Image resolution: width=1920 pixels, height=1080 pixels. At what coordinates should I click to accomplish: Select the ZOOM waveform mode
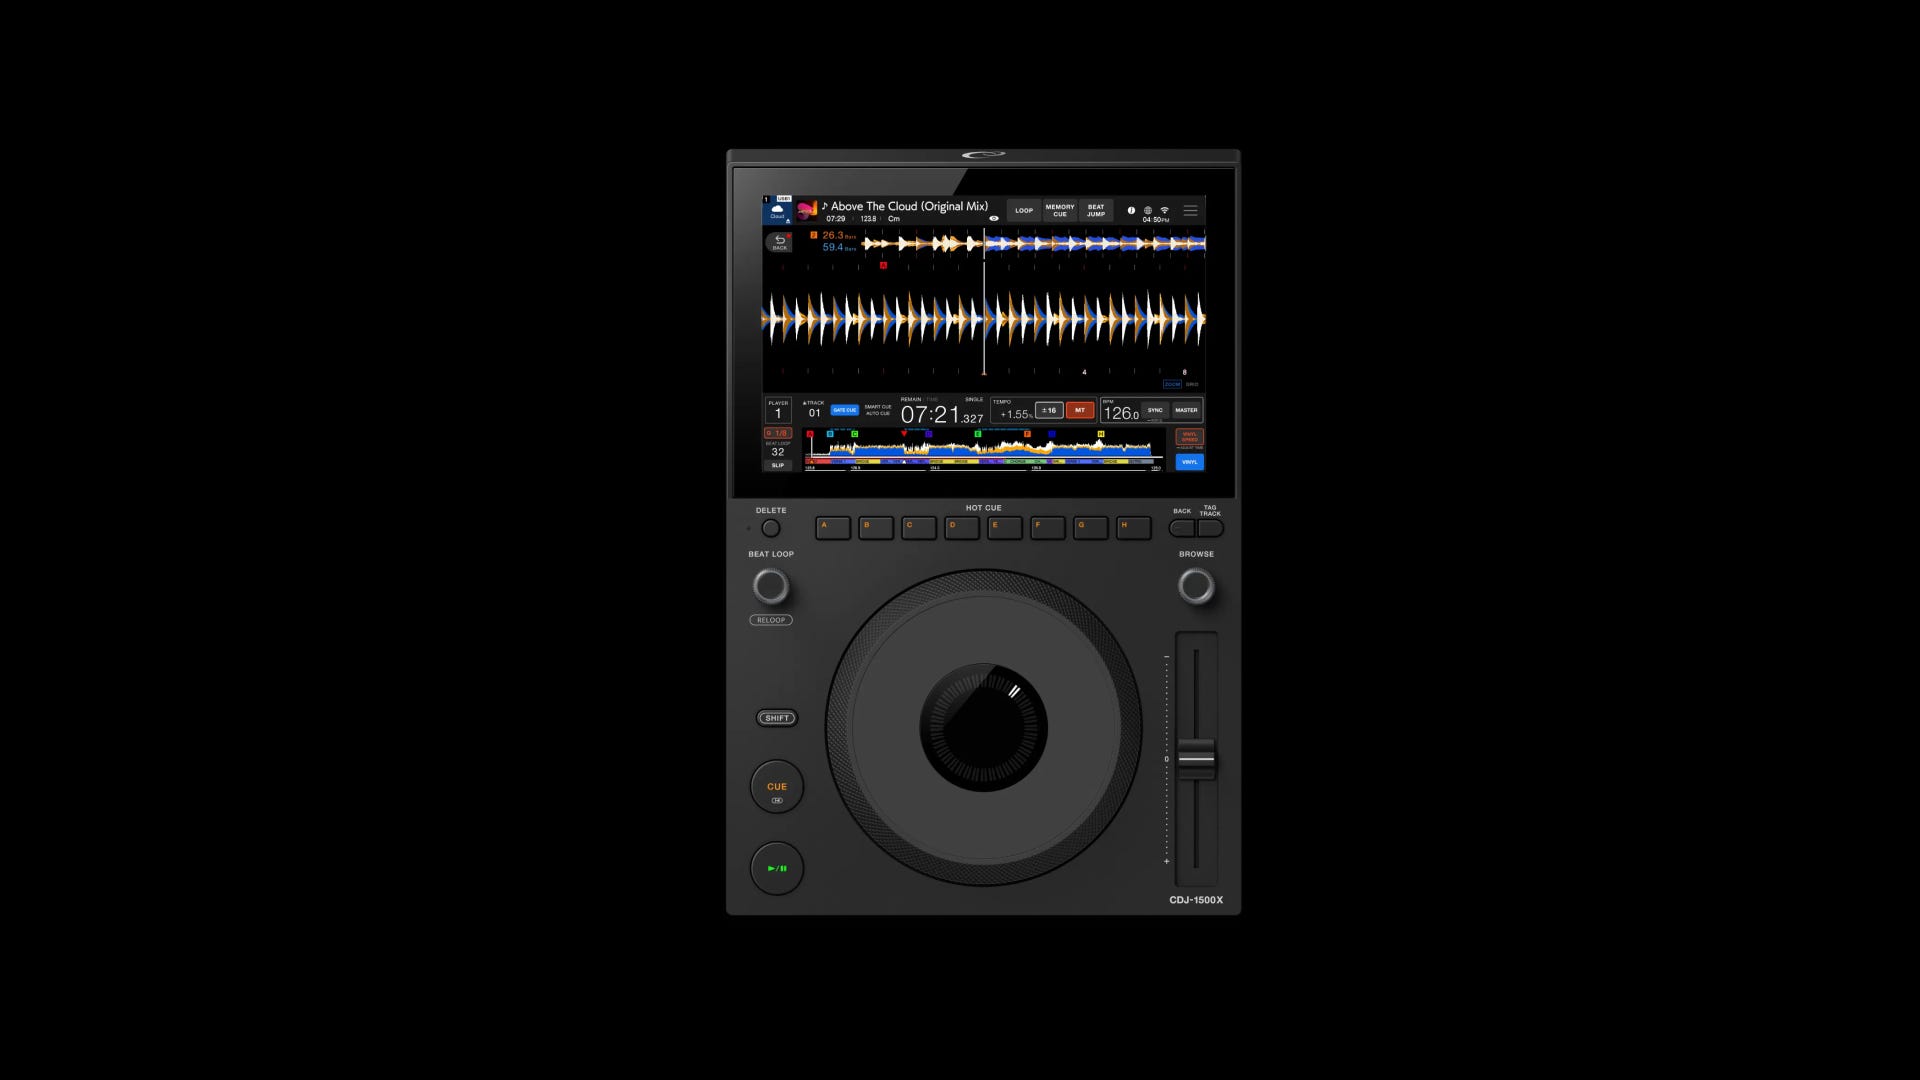point(1172,384)
